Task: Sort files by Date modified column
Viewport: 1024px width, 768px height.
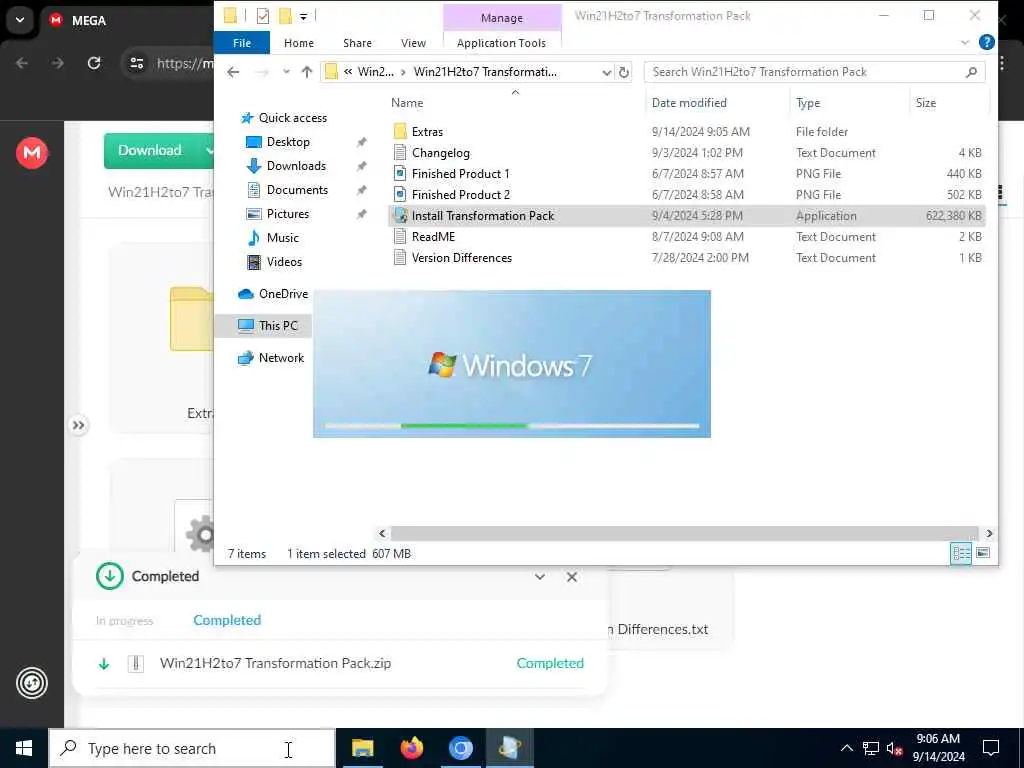Action: tap(689, 103)
